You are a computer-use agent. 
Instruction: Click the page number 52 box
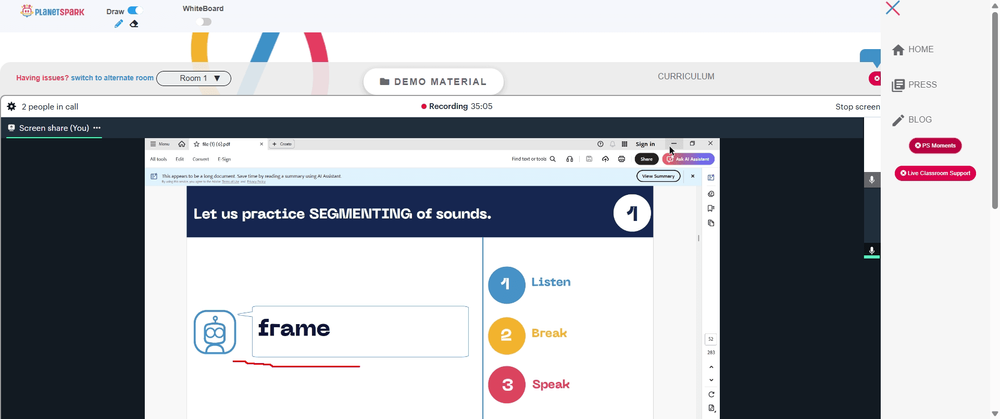pos(711,339)
